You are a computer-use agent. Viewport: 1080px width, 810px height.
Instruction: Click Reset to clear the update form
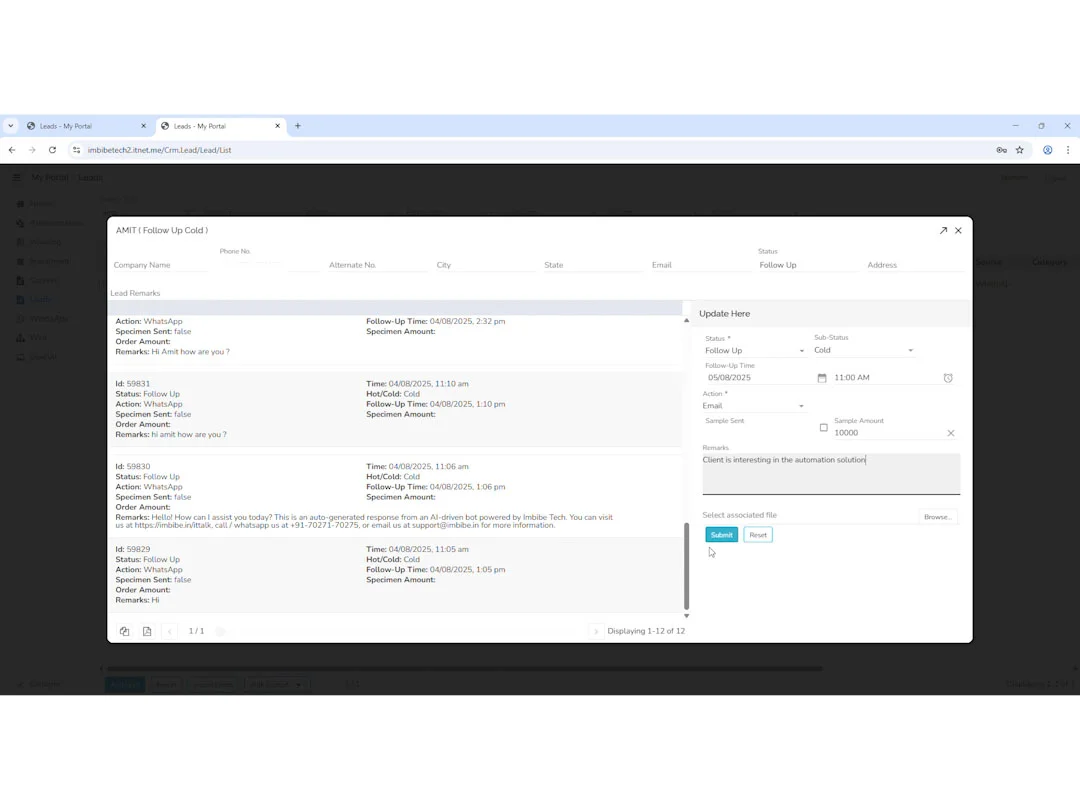pos(757,534)
